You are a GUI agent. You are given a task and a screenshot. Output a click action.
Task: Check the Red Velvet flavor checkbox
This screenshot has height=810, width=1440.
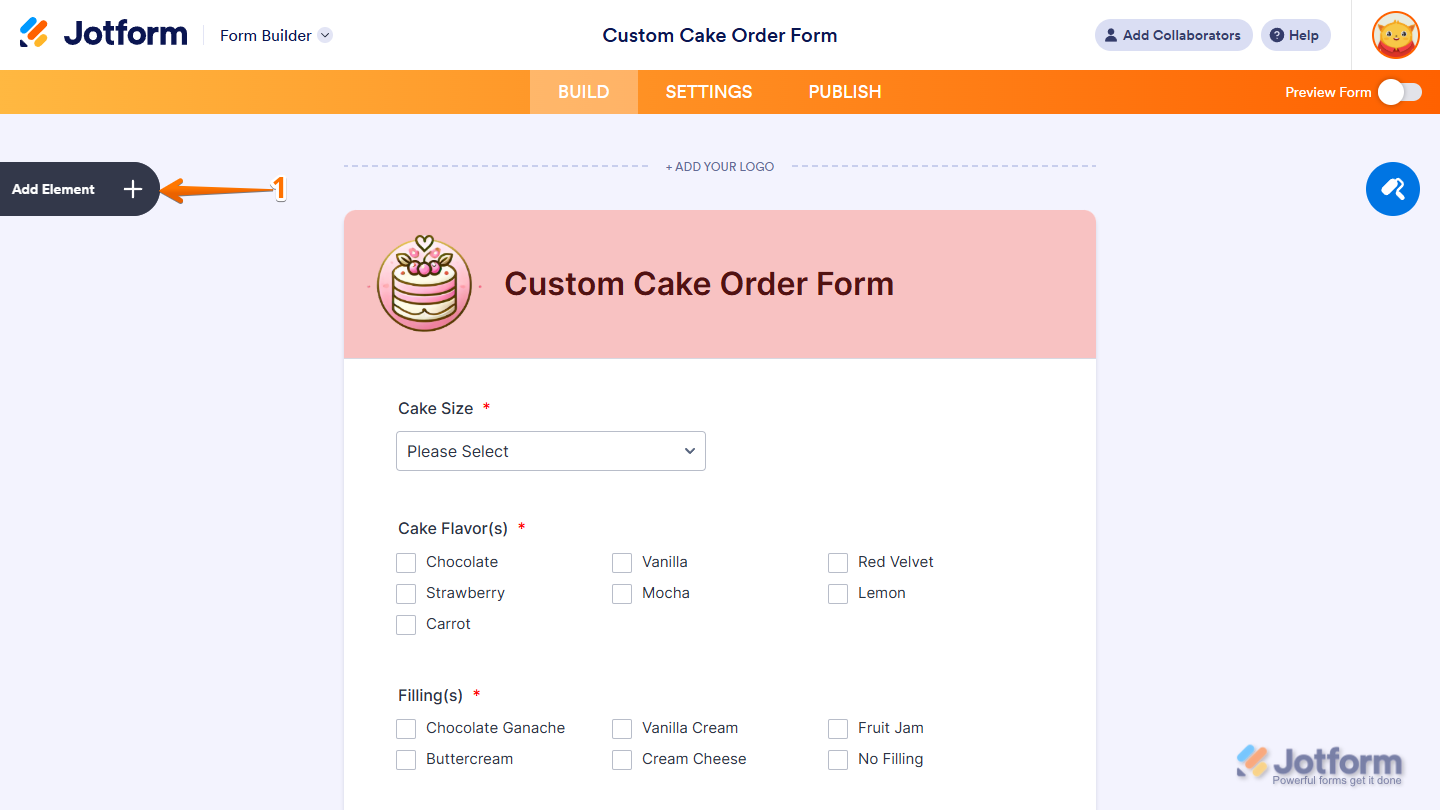pyautogui.click(x=838, y=562)
